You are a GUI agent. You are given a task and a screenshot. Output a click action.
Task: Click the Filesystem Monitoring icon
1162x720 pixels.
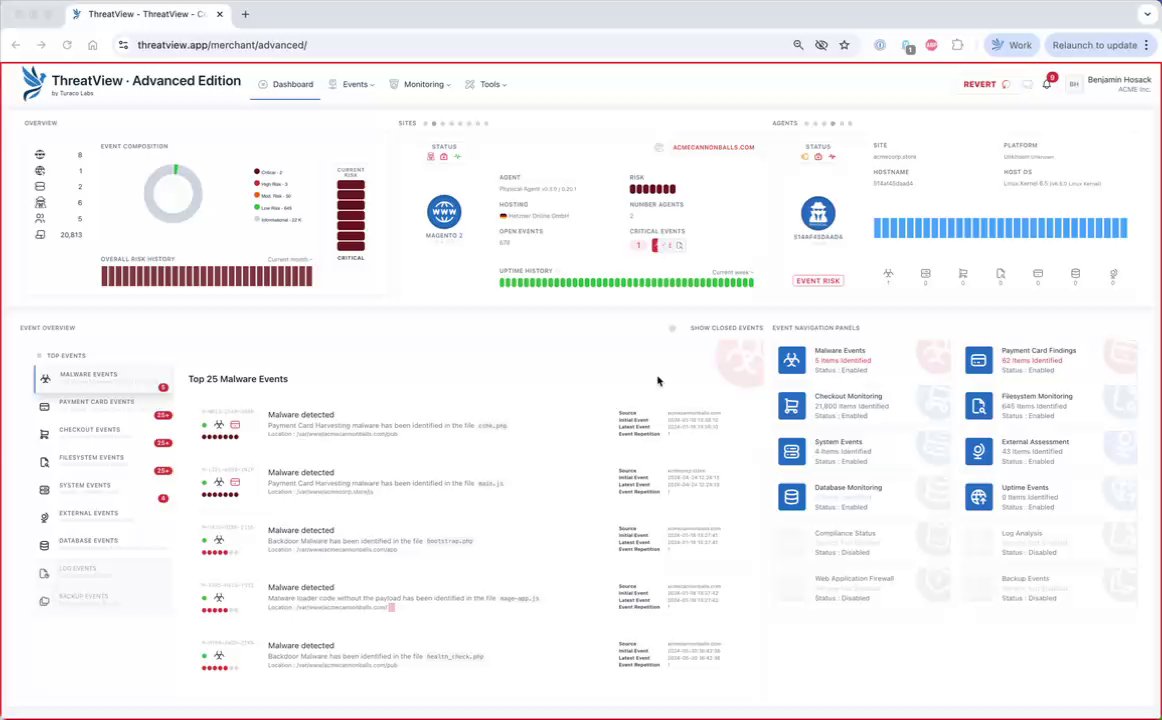(978, 406)
